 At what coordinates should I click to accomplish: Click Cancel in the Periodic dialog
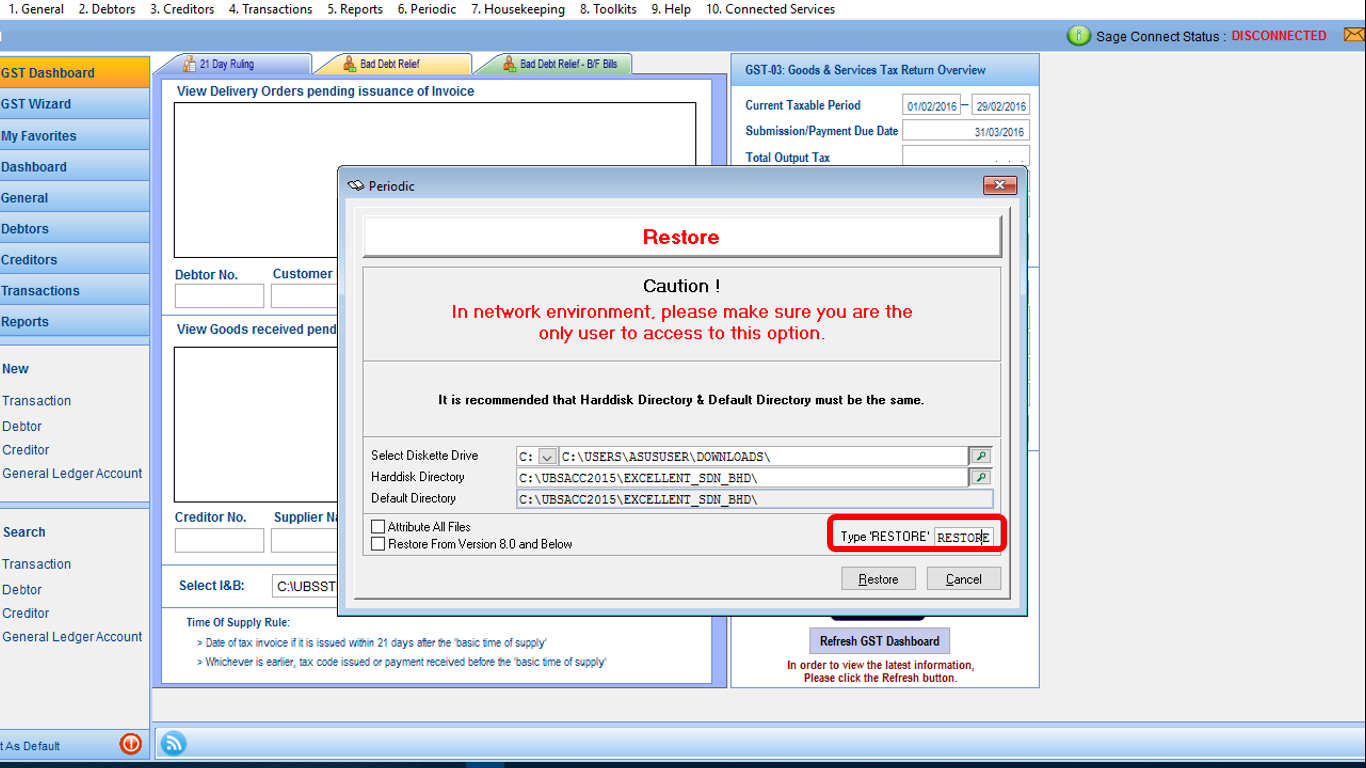pyautogui.click(x=964, y=579)
